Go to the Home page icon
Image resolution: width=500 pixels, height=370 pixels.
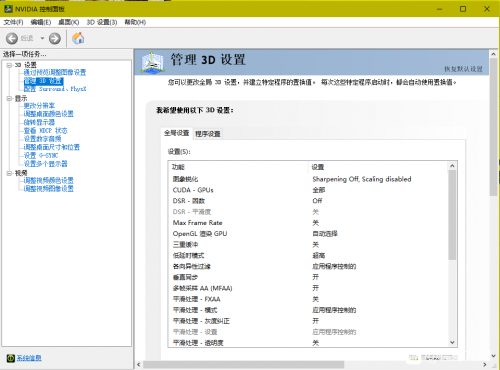click(x=78, y=38)
